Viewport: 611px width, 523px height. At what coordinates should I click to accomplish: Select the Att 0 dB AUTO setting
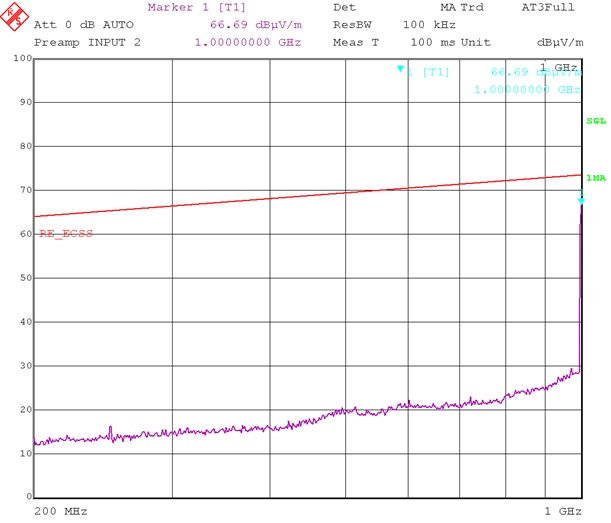coord(84,25)
